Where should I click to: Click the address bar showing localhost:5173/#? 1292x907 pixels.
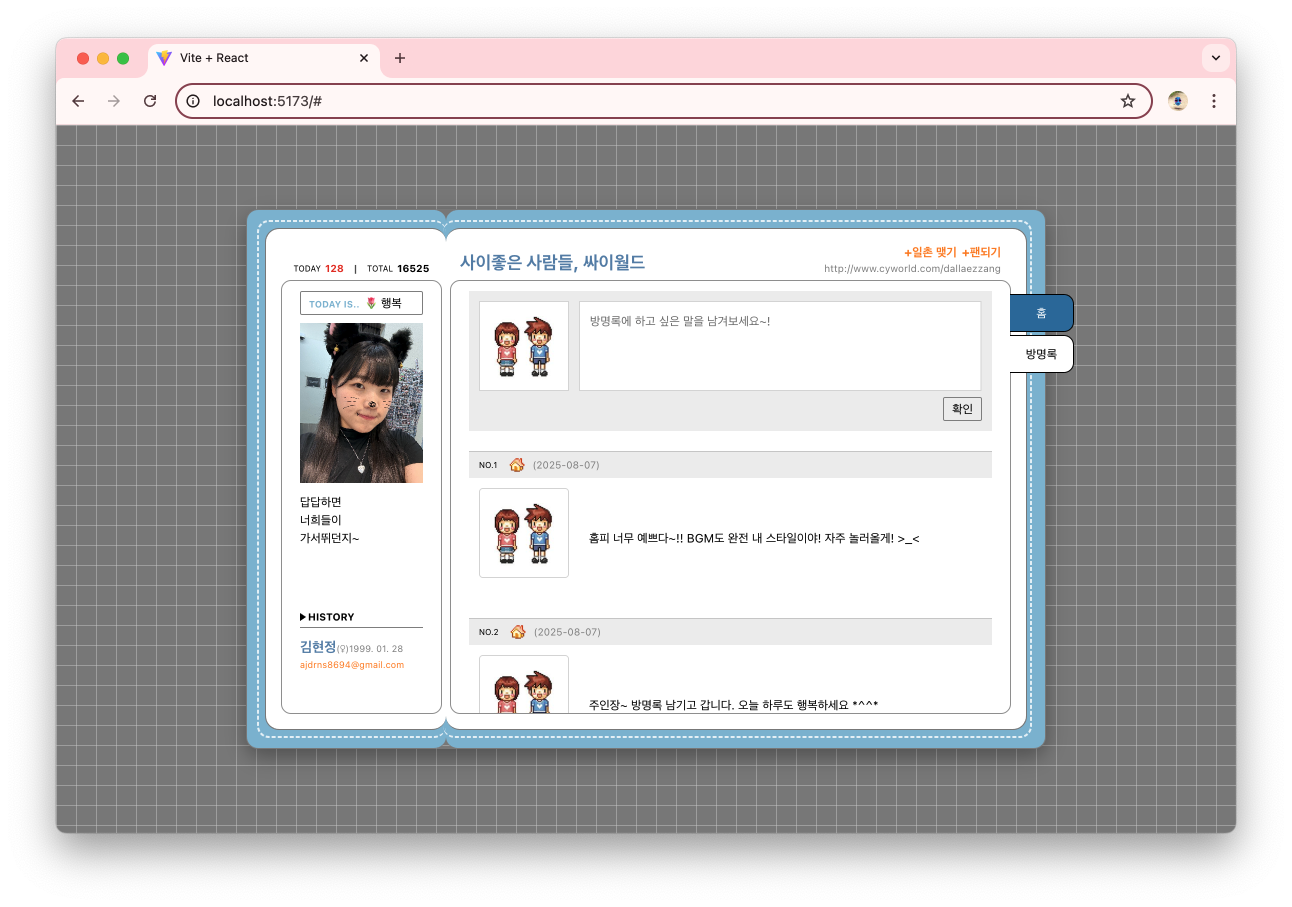pyautogui.click(x=663, y=101)
